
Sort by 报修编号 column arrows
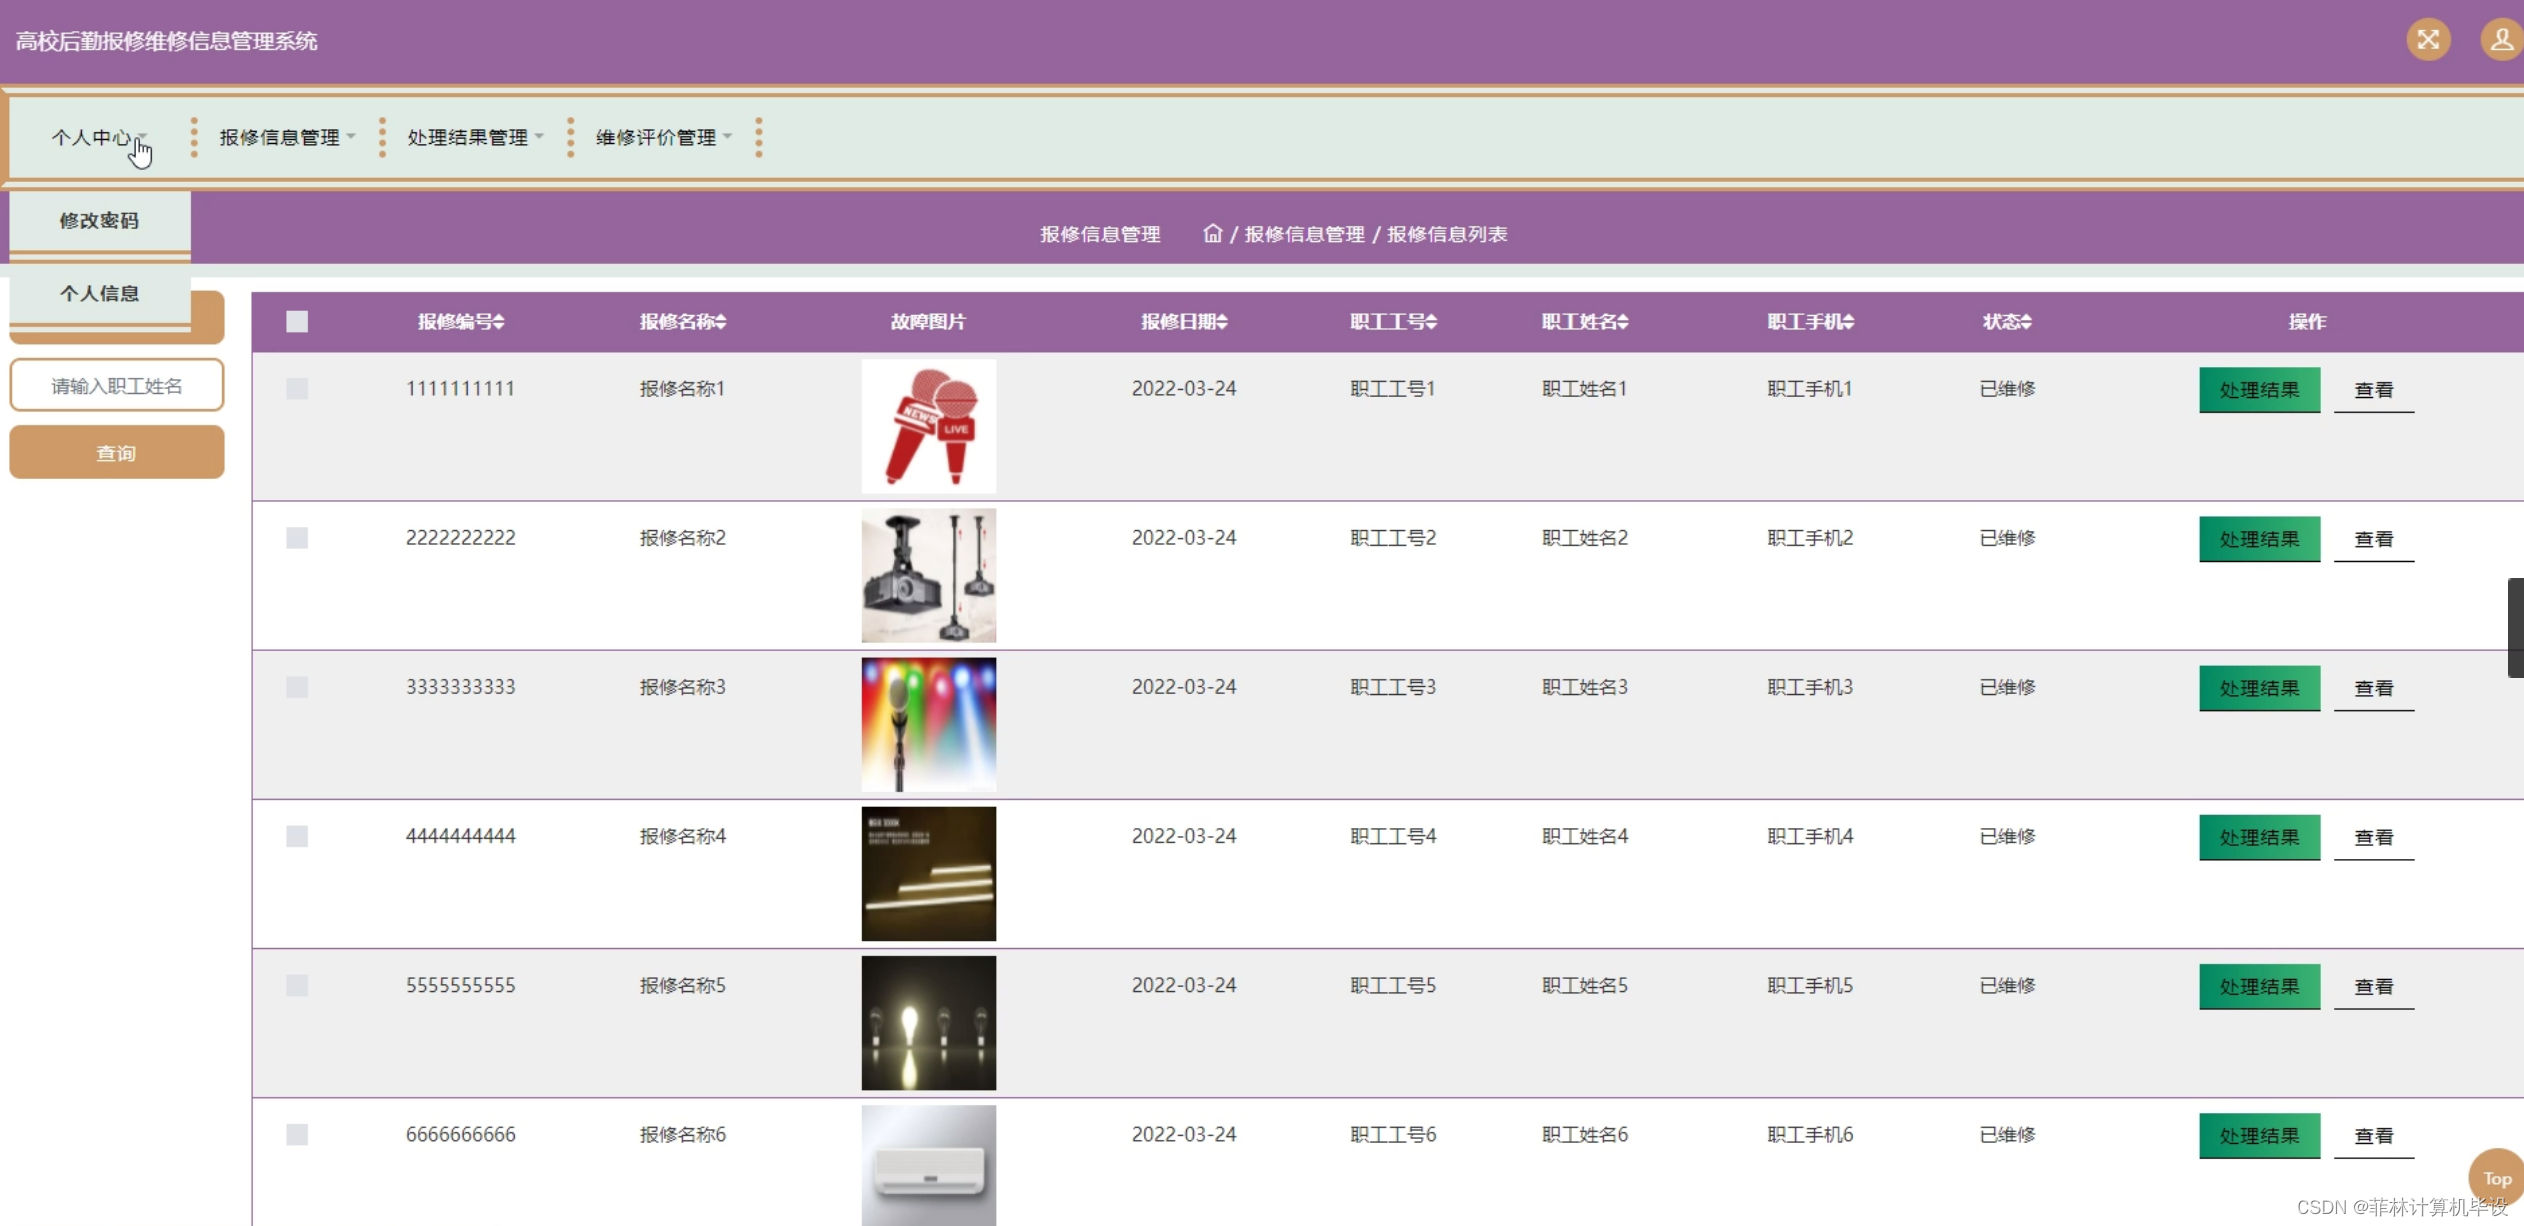coord(499,321)
